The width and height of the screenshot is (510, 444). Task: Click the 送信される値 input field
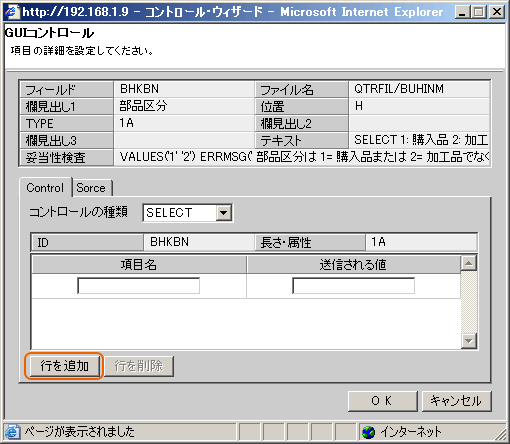353,286
